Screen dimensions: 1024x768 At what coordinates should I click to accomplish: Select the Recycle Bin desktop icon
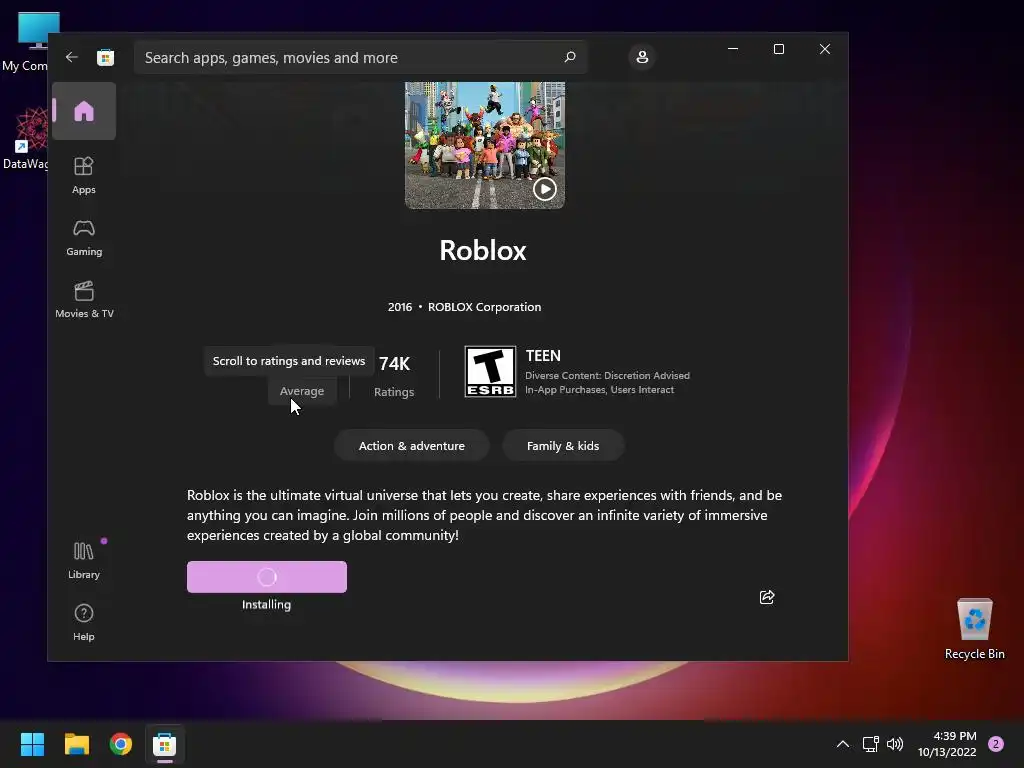click(x=974, y=628)
